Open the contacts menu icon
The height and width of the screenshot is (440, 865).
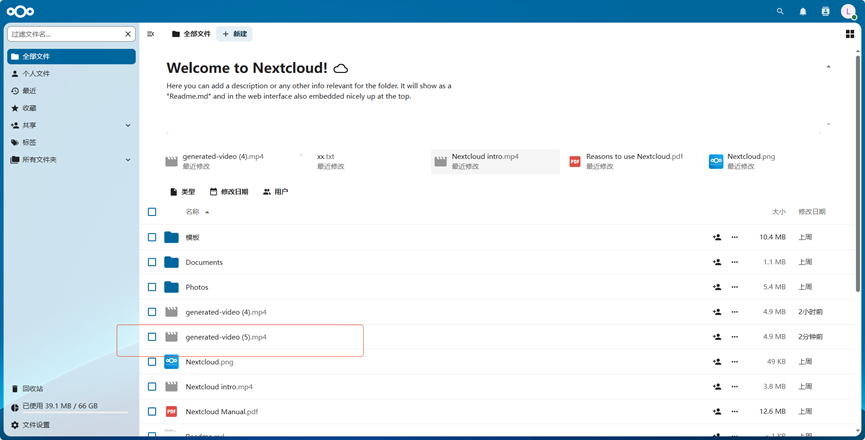pyautogui.click(x=825, y=11)
